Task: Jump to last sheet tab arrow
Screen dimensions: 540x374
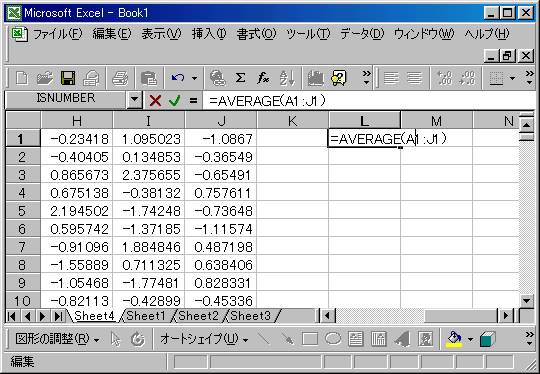Action: [x=59, y=316]
